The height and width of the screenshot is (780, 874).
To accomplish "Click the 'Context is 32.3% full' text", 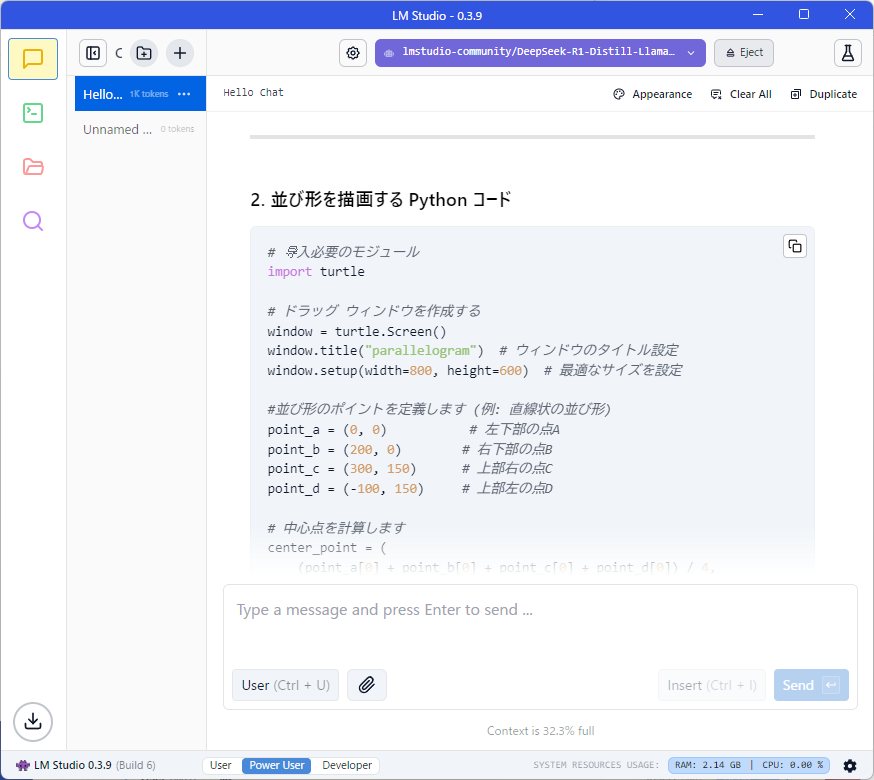I will (540, 730).
